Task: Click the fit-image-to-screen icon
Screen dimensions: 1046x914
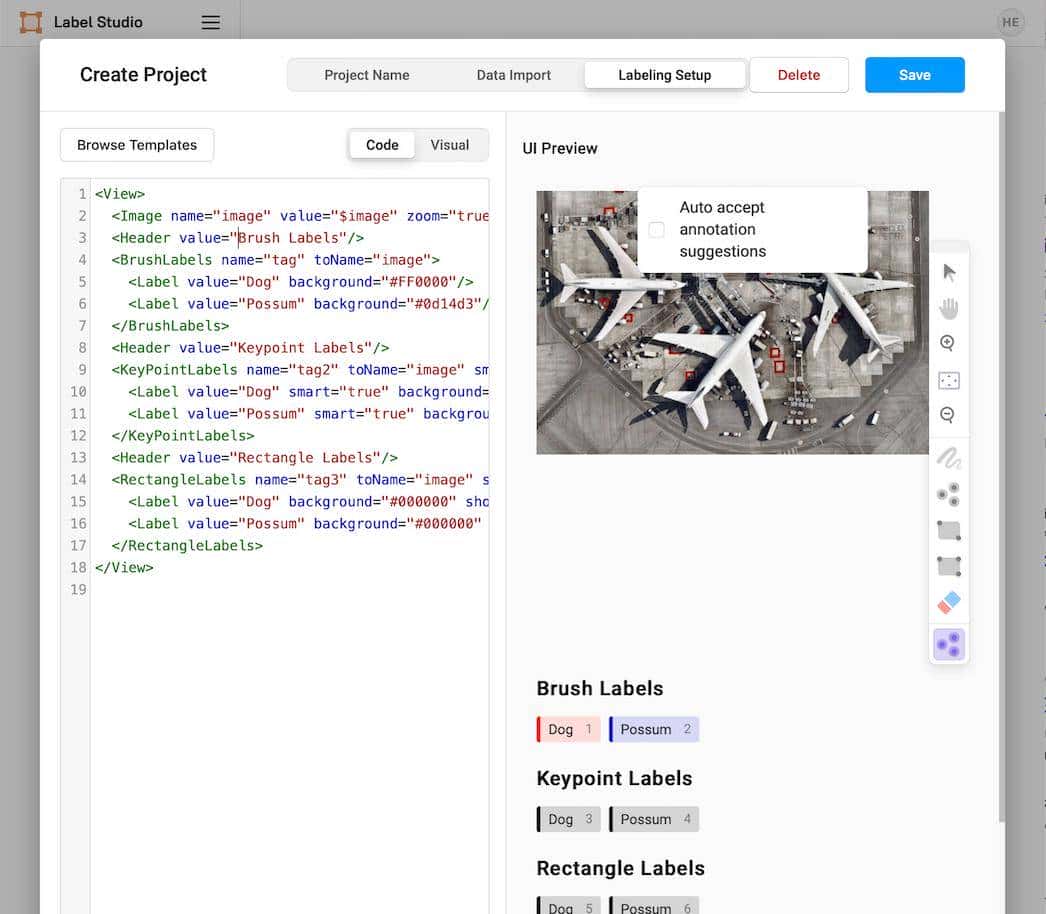Action: tap(949, 380)
